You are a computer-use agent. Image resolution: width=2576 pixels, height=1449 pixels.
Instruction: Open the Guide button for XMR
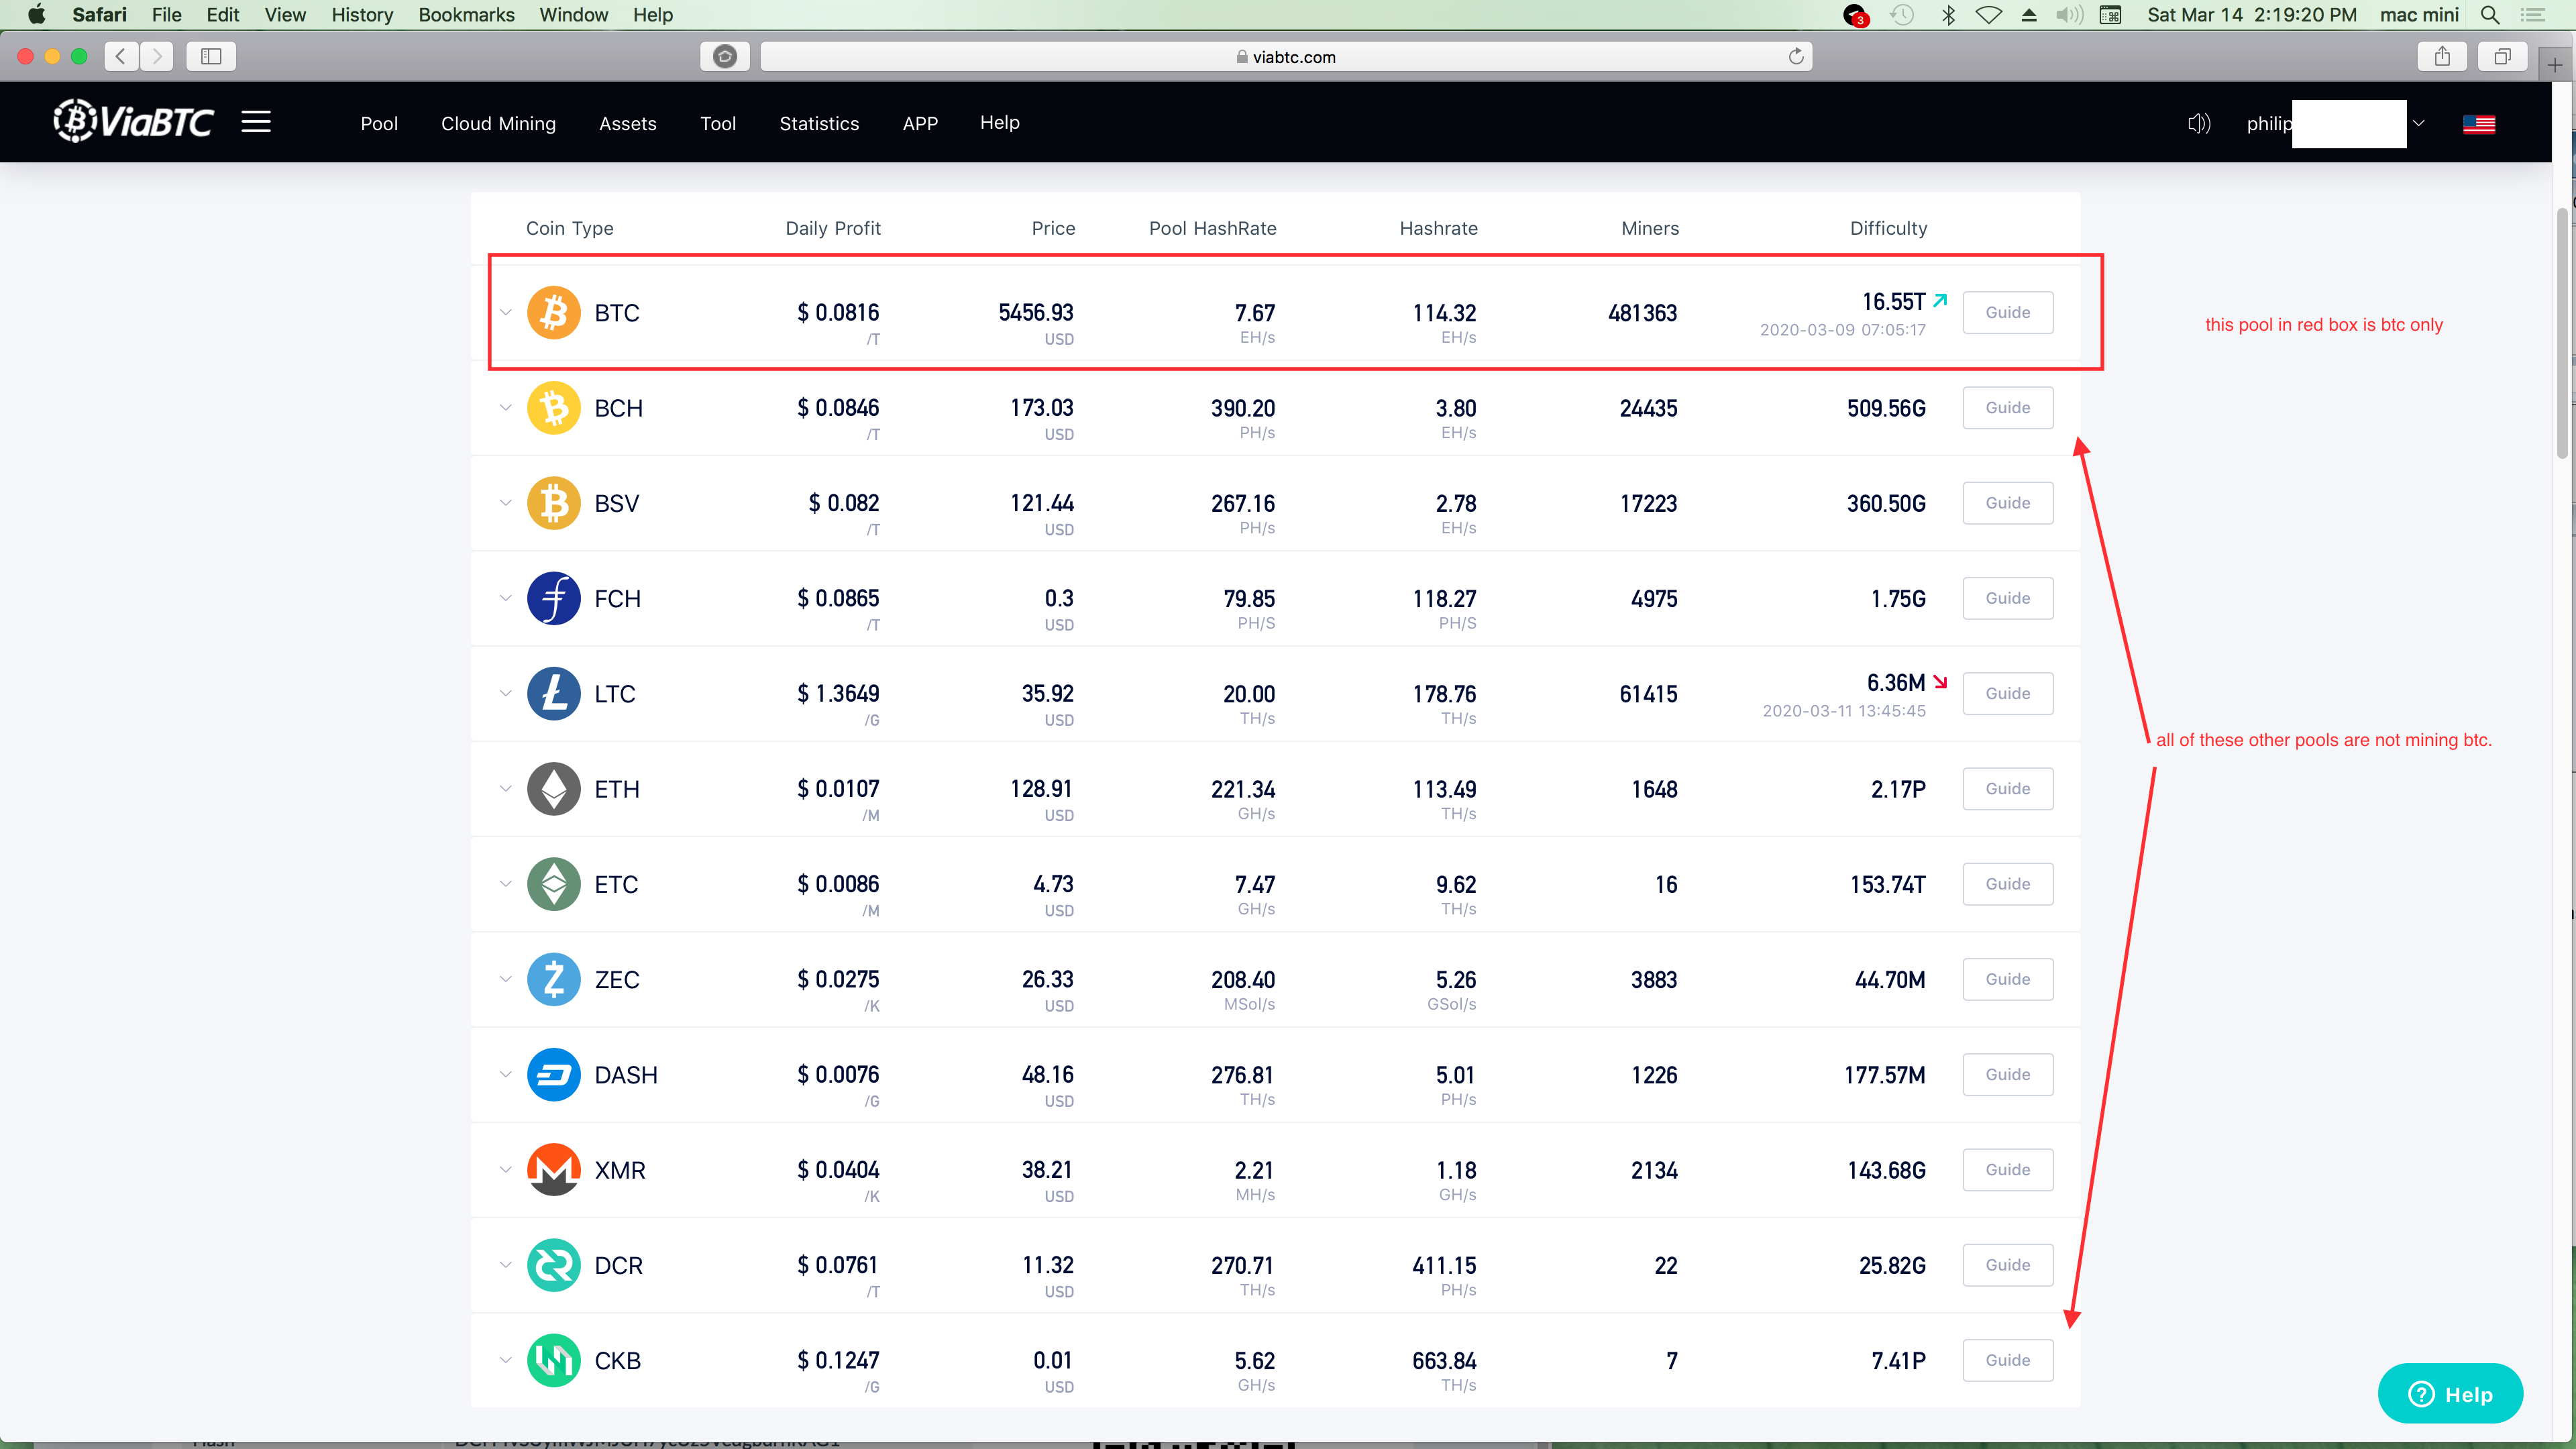2007,1169
